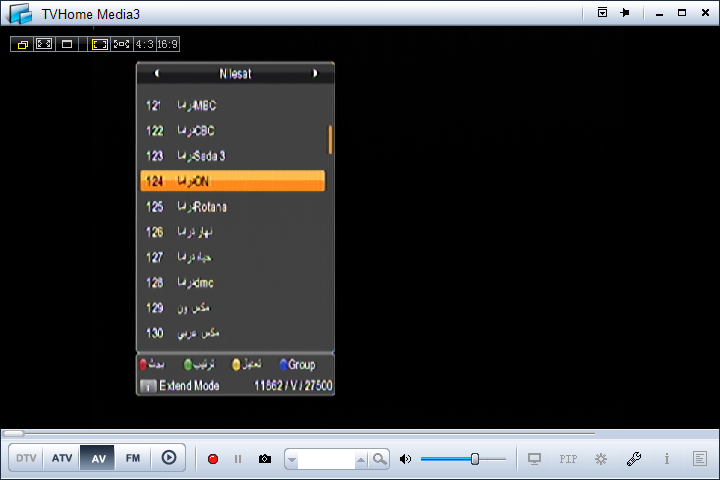Set aspect ratio to 4:3
This screenshot has width=720, height=480.
(x=145, y=44)
